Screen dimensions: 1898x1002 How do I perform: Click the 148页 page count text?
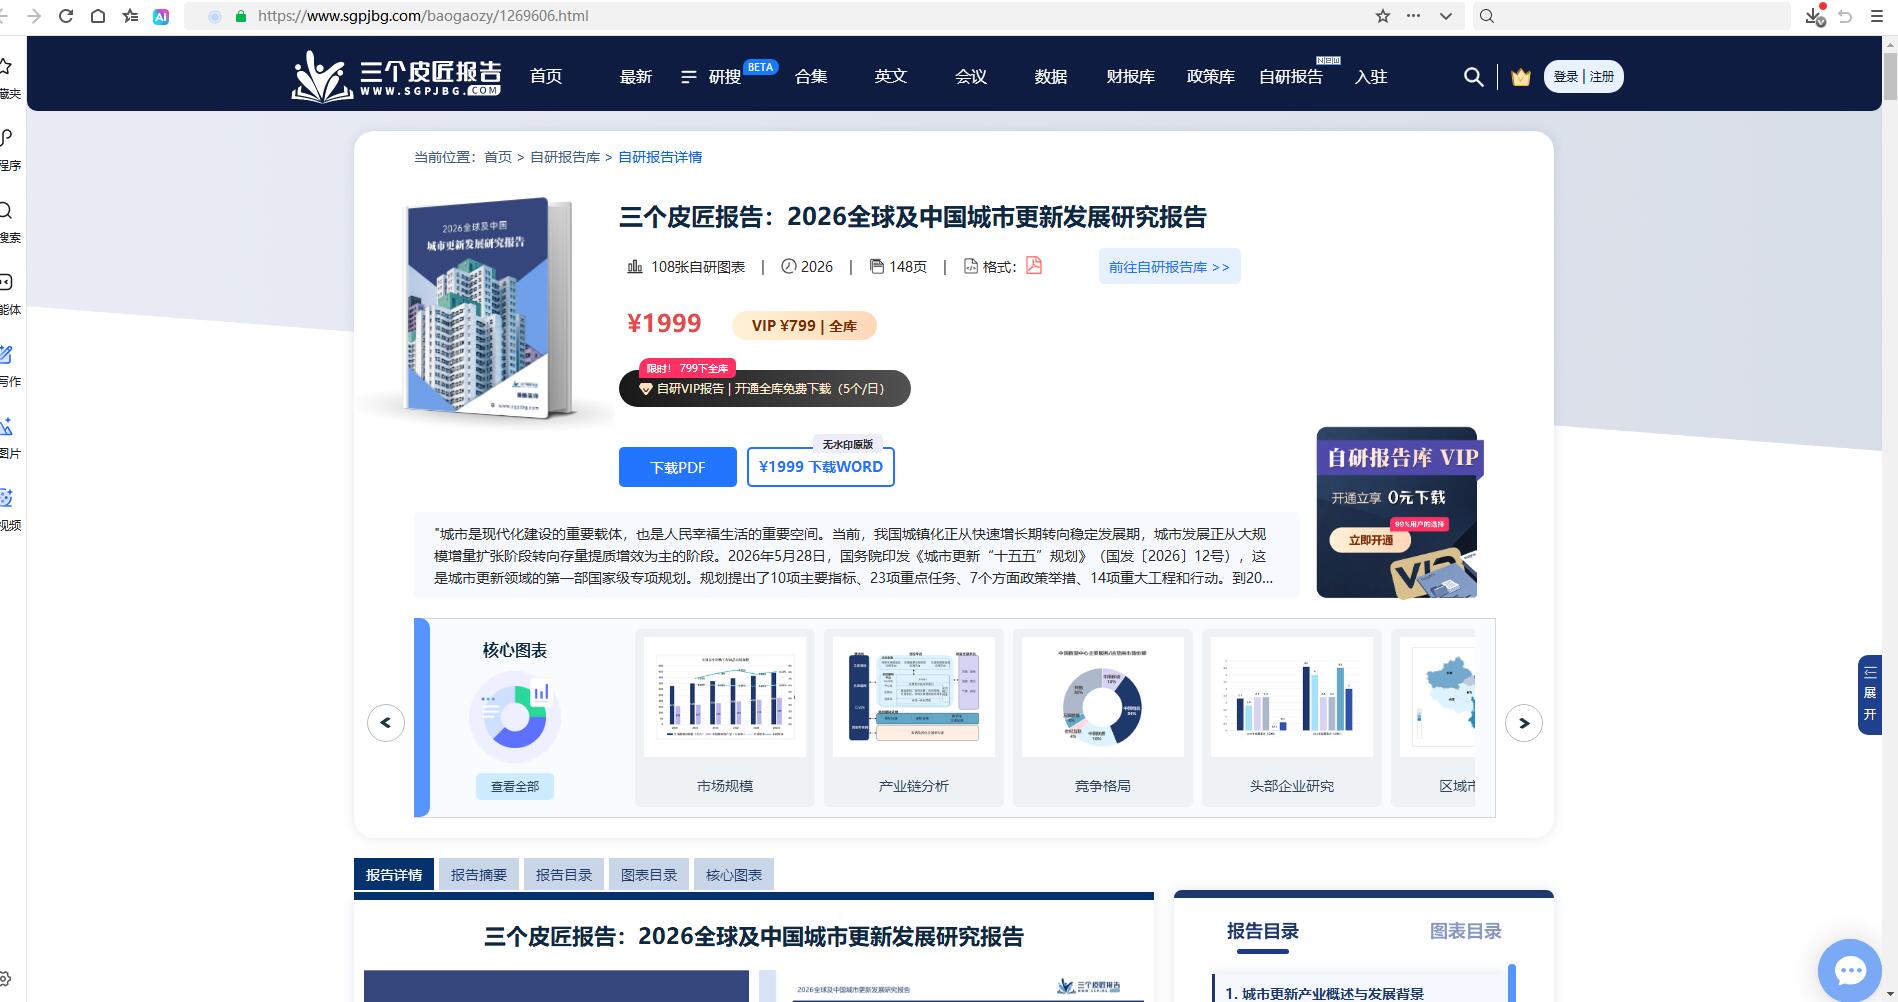[908, 267]
